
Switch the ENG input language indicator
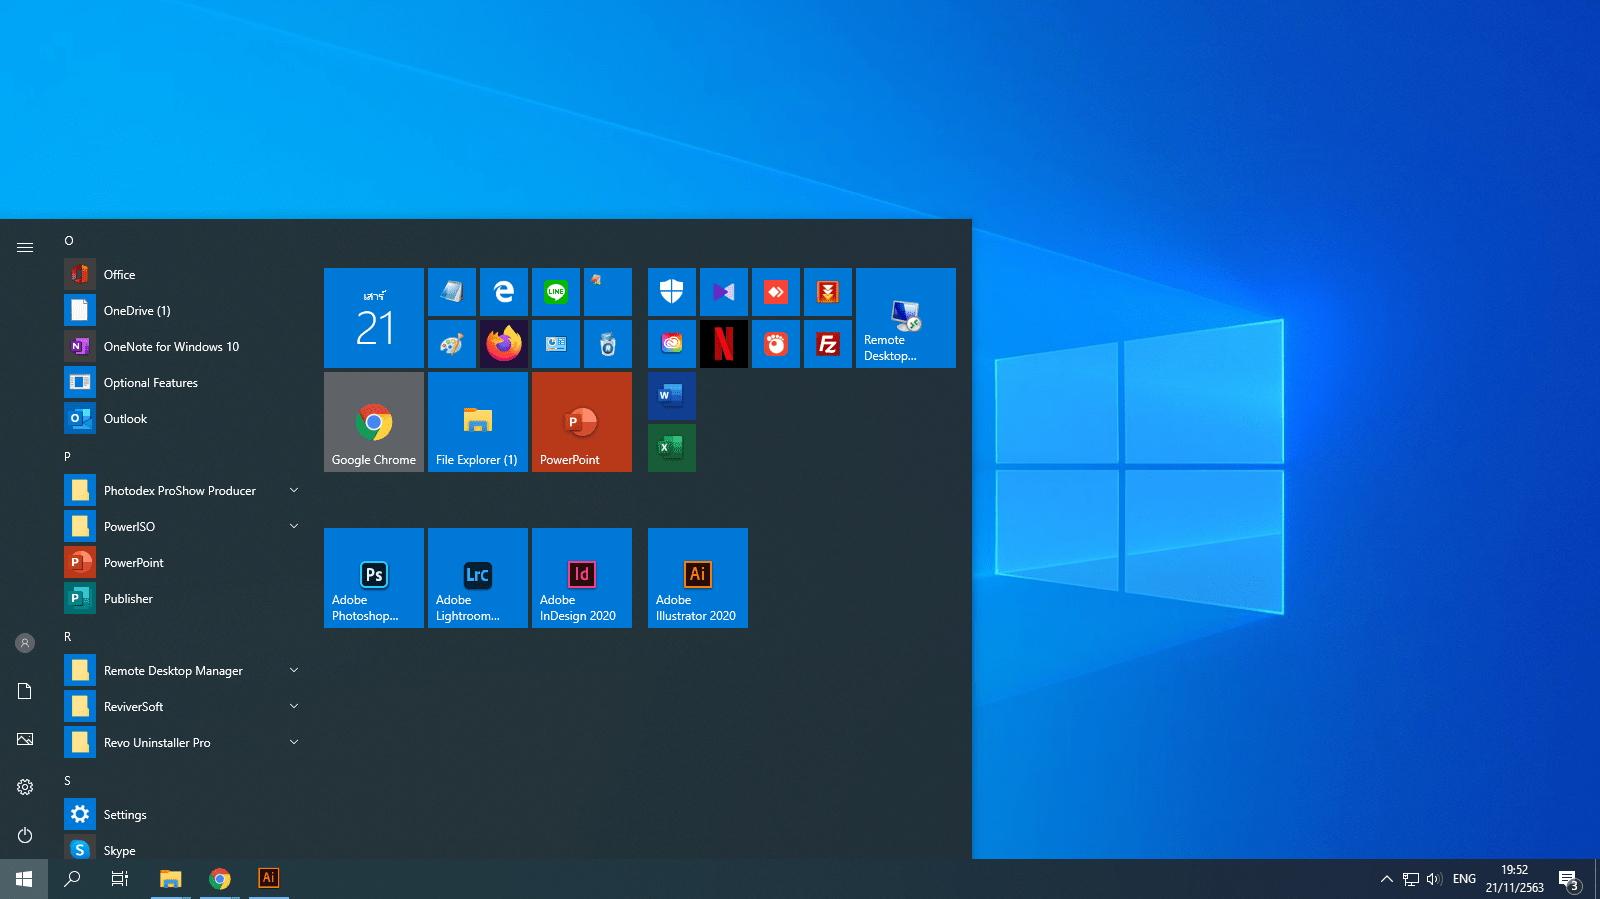click(1464, 879)
